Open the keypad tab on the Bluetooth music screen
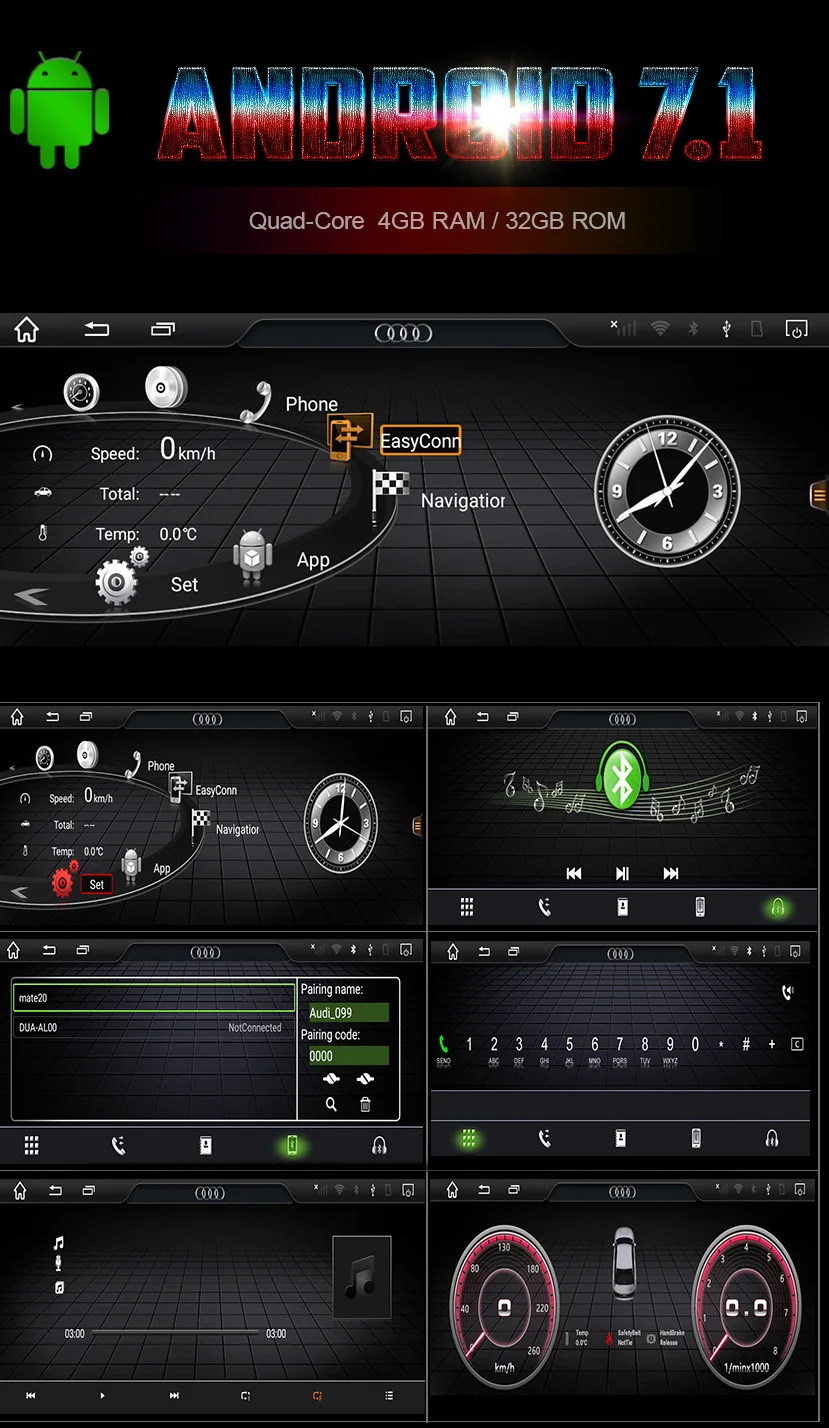Viewport: 829px width, 1428px height. click(466, 907)
